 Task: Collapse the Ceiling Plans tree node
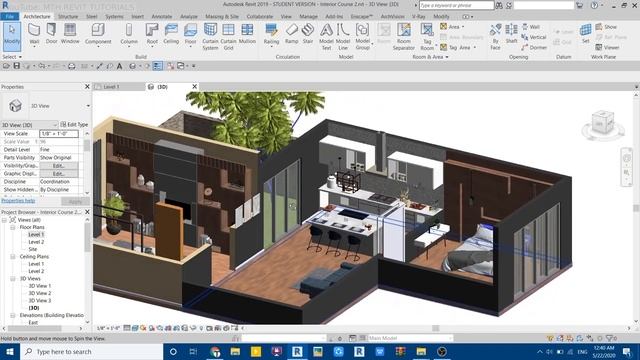(13, 256)
